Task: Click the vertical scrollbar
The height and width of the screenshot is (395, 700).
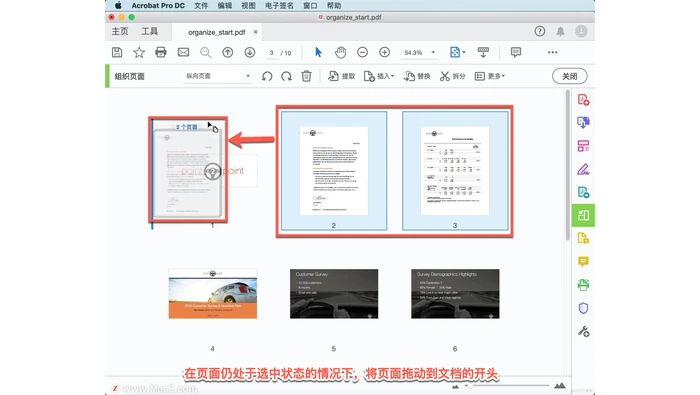Action: (568, 165)
